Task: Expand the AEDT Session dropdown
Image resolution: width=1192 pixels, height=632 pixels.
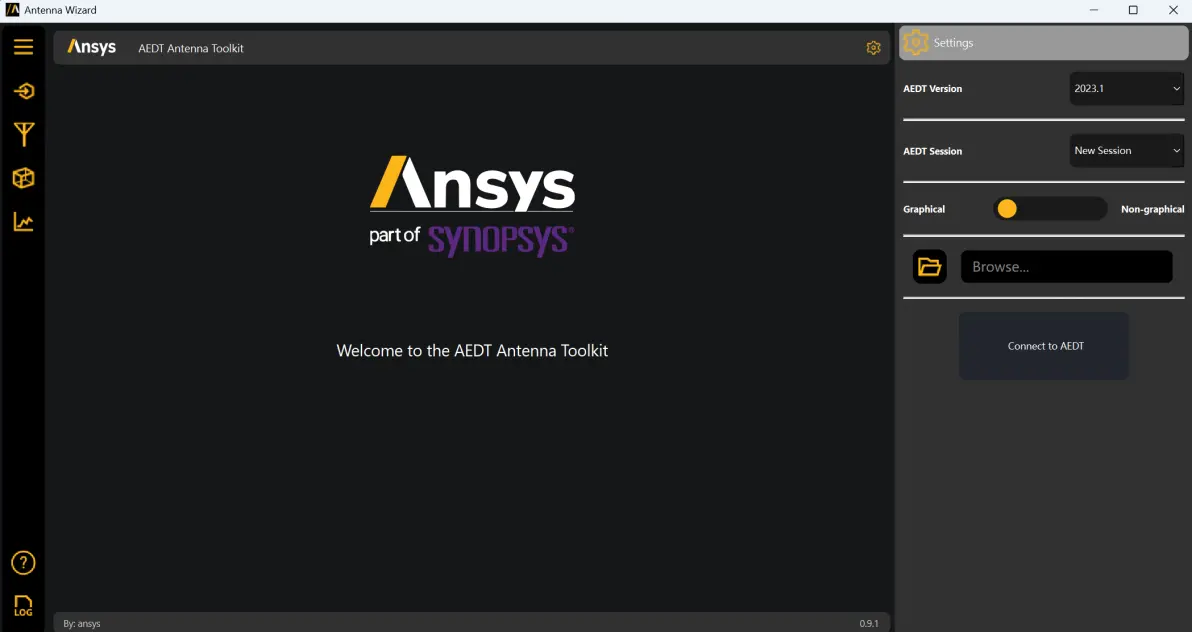Action: tap(1127, 151)
